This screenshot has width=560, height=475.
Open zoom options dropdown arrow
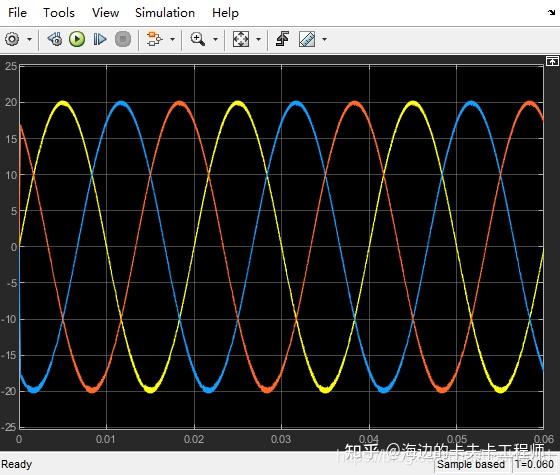coord(215,39)
